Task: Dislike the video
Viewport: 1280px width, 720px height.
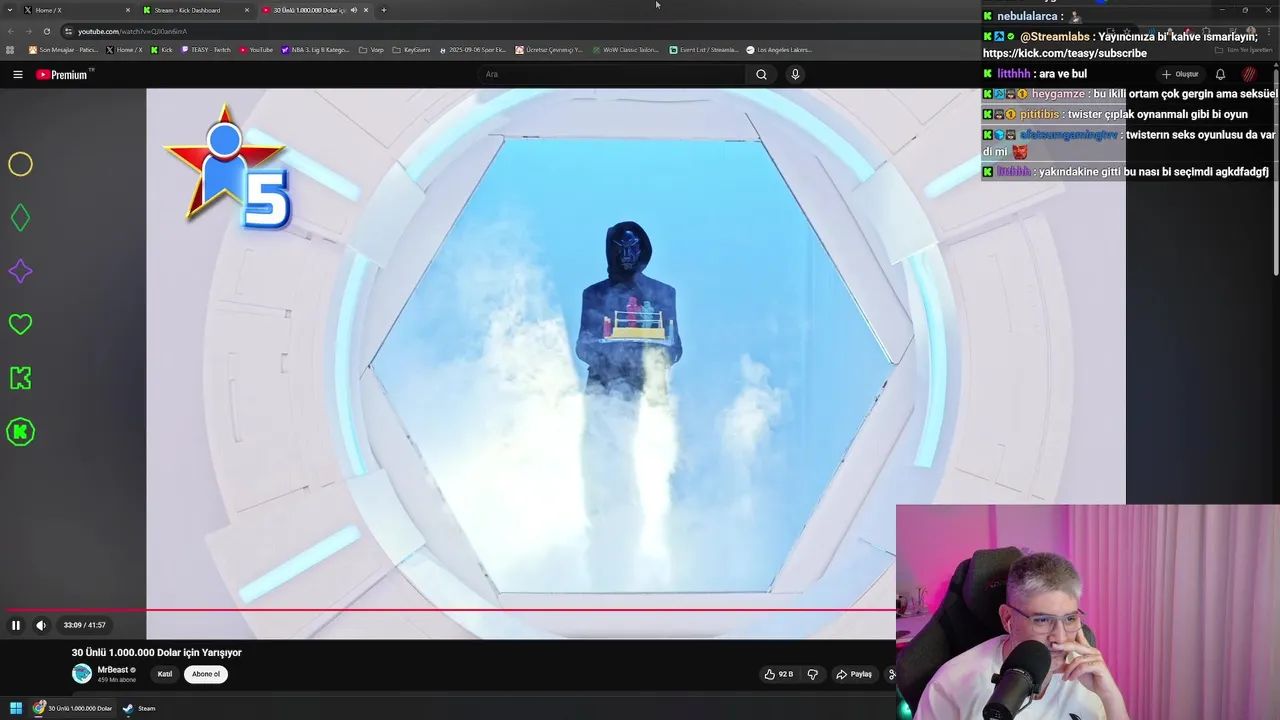Action: coord(813,674)
